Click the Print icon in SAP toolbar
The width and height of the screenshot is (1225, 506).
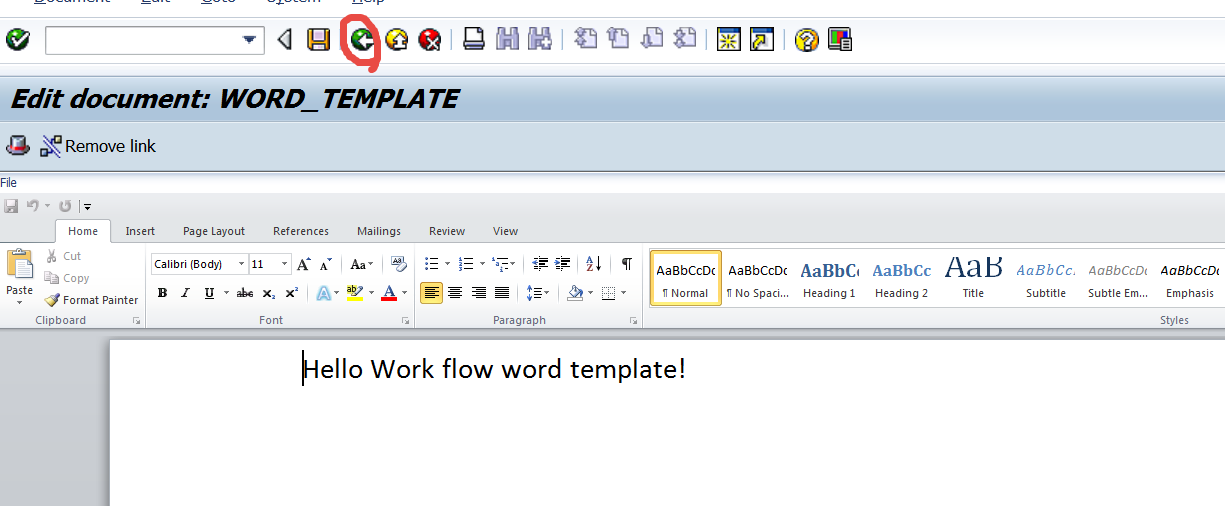474,40
